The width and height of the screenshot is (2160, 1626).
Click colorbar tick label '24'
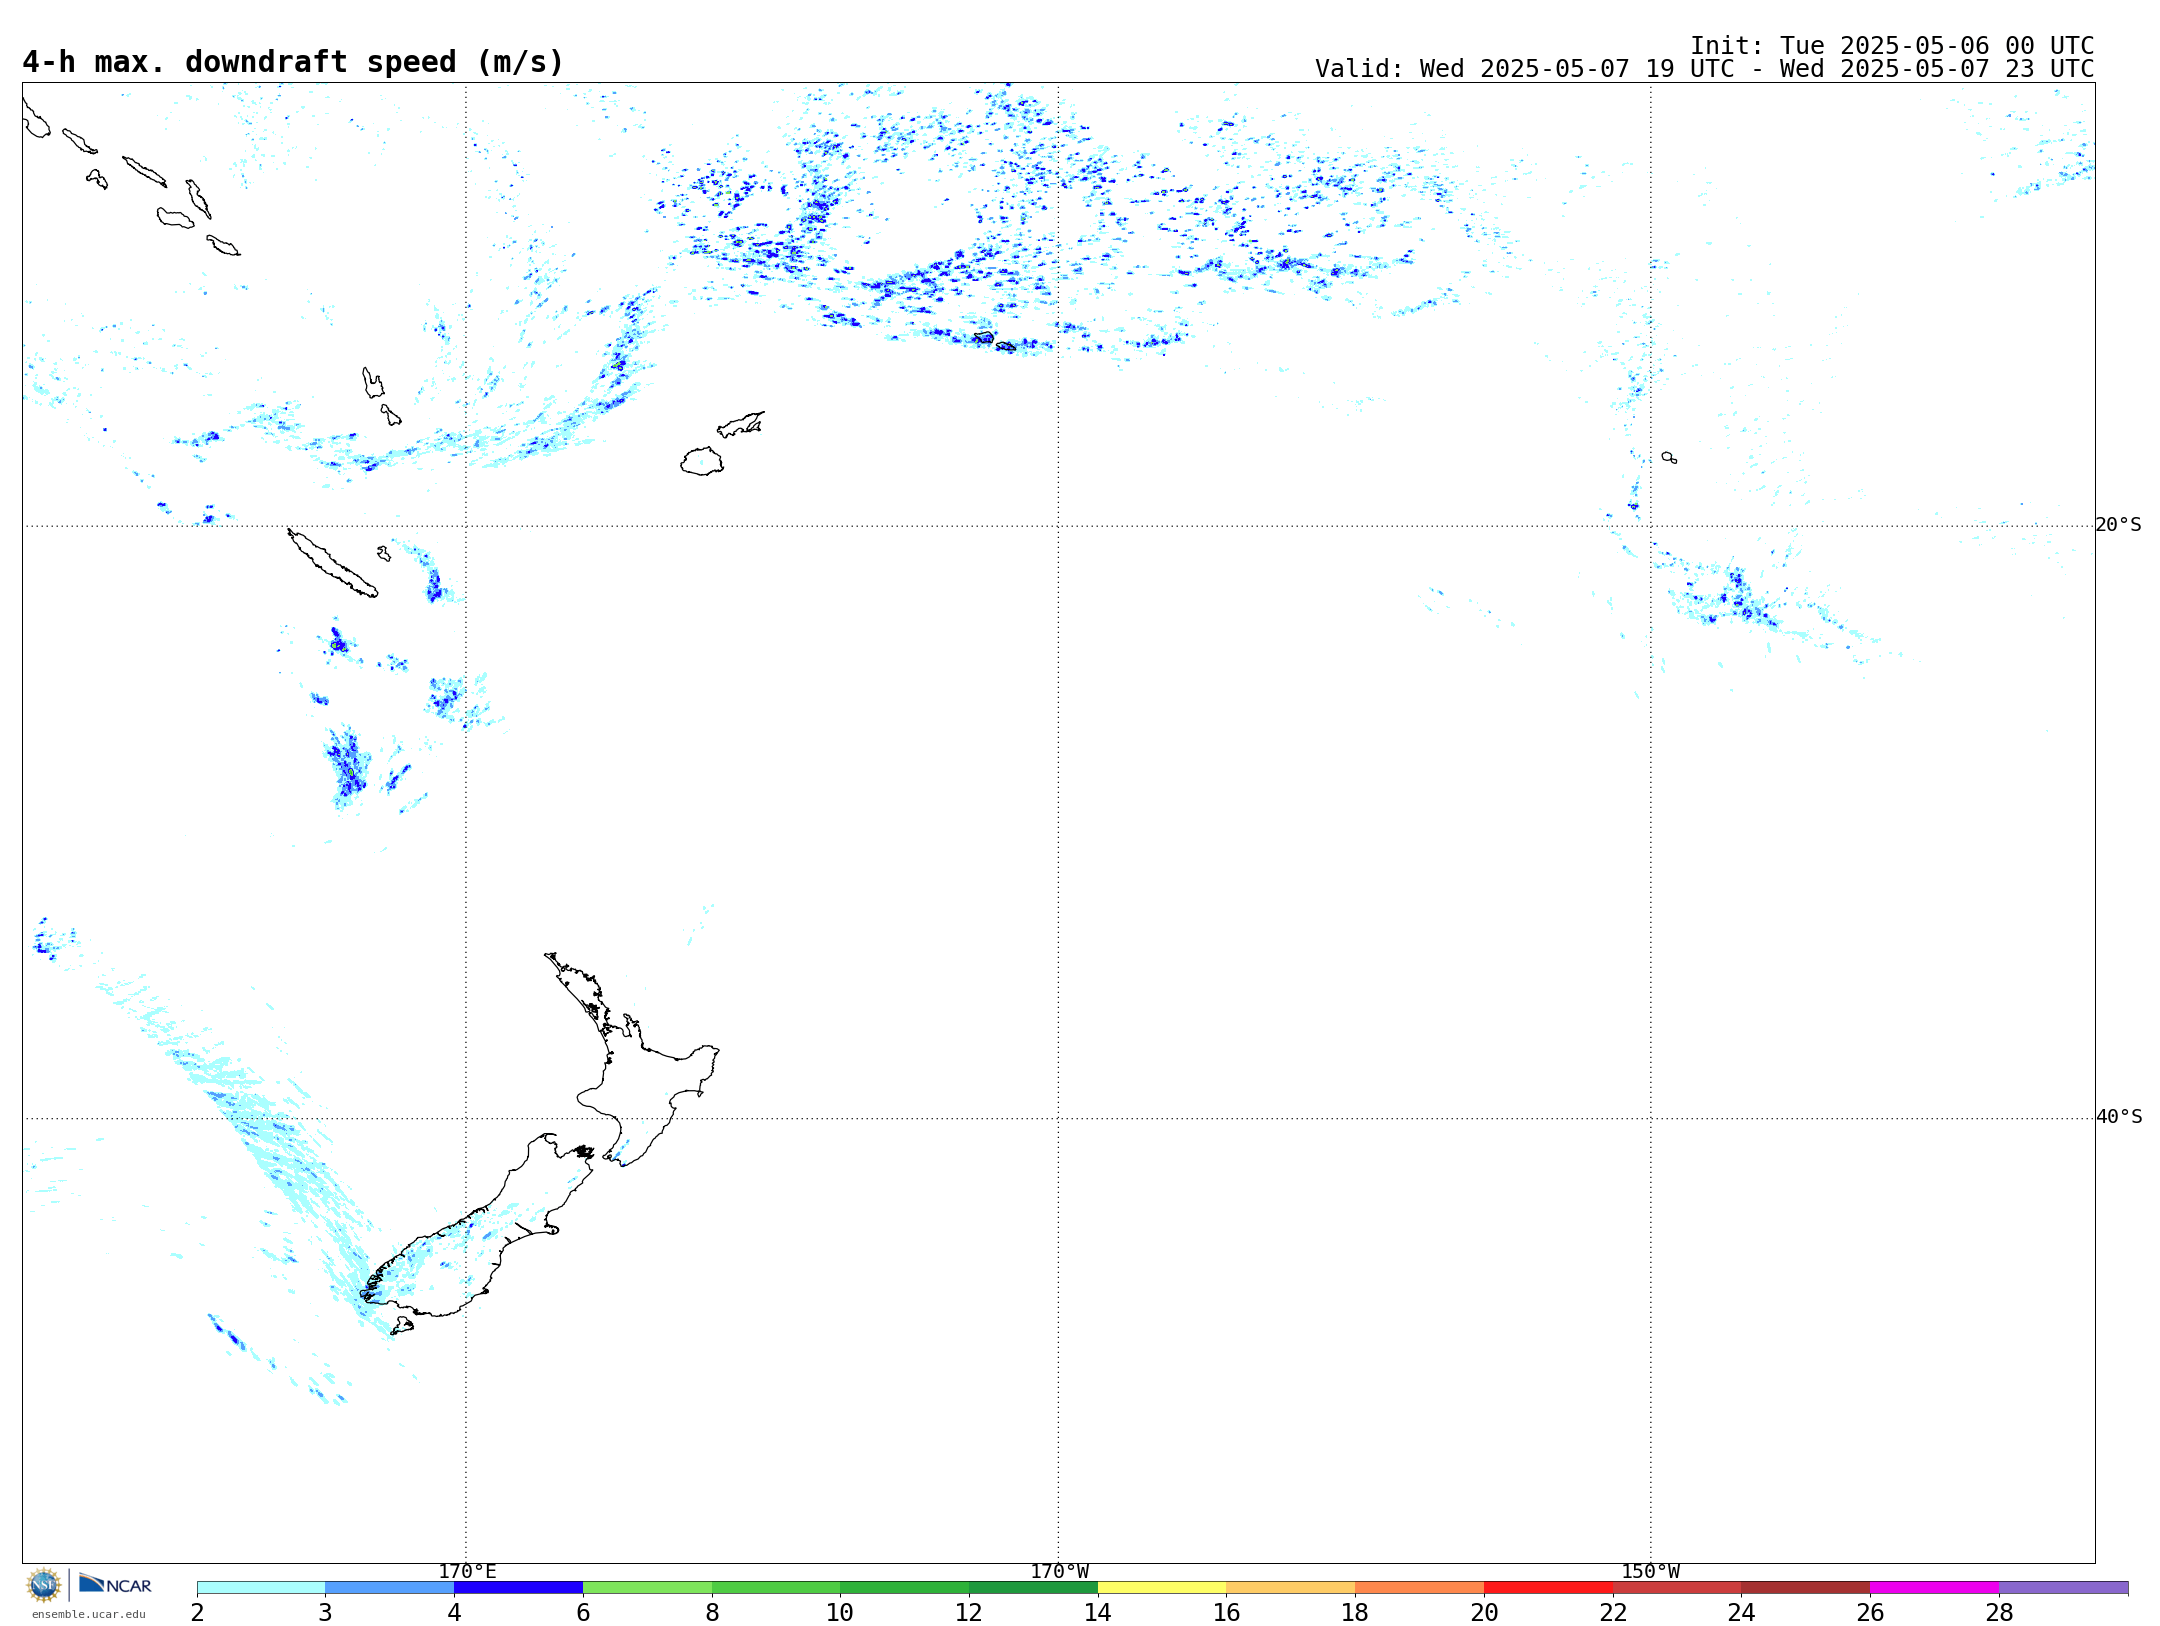(1741, 1612)
